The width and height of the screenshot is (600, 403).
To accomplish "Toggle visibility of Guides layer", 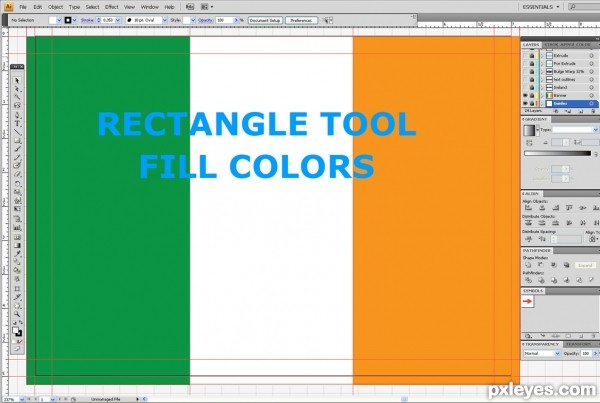I will coord(525,103).
